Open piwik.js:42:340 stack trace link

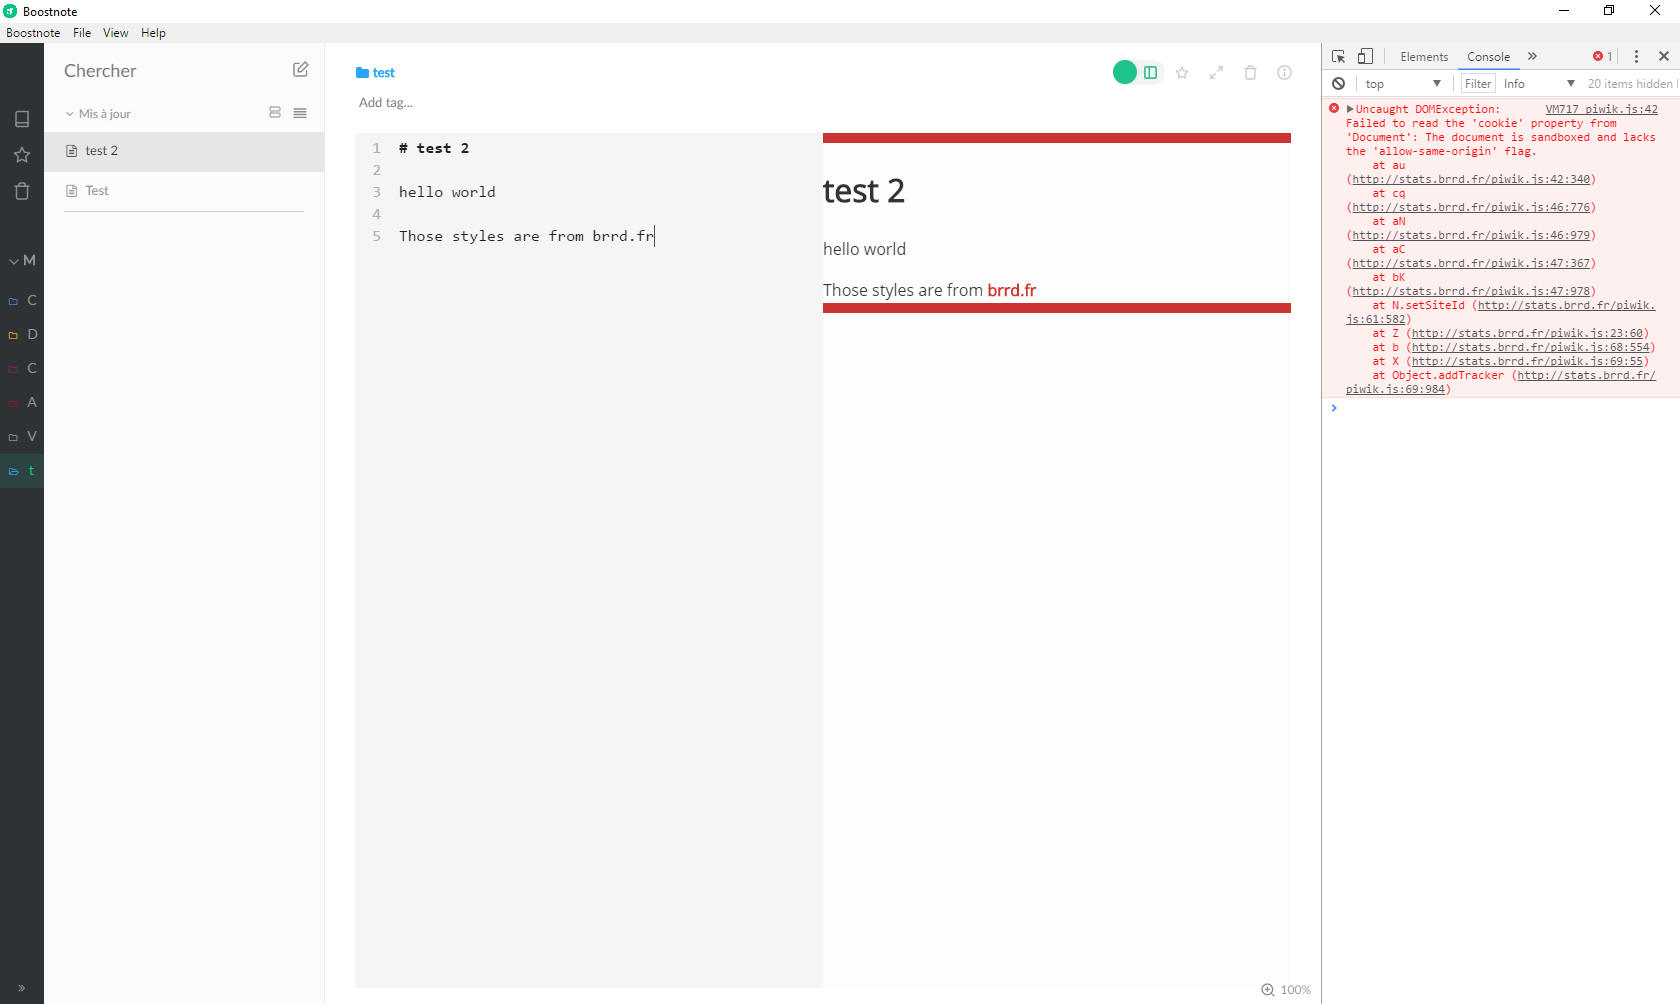pyautogui.click(x=1471, y=180)
